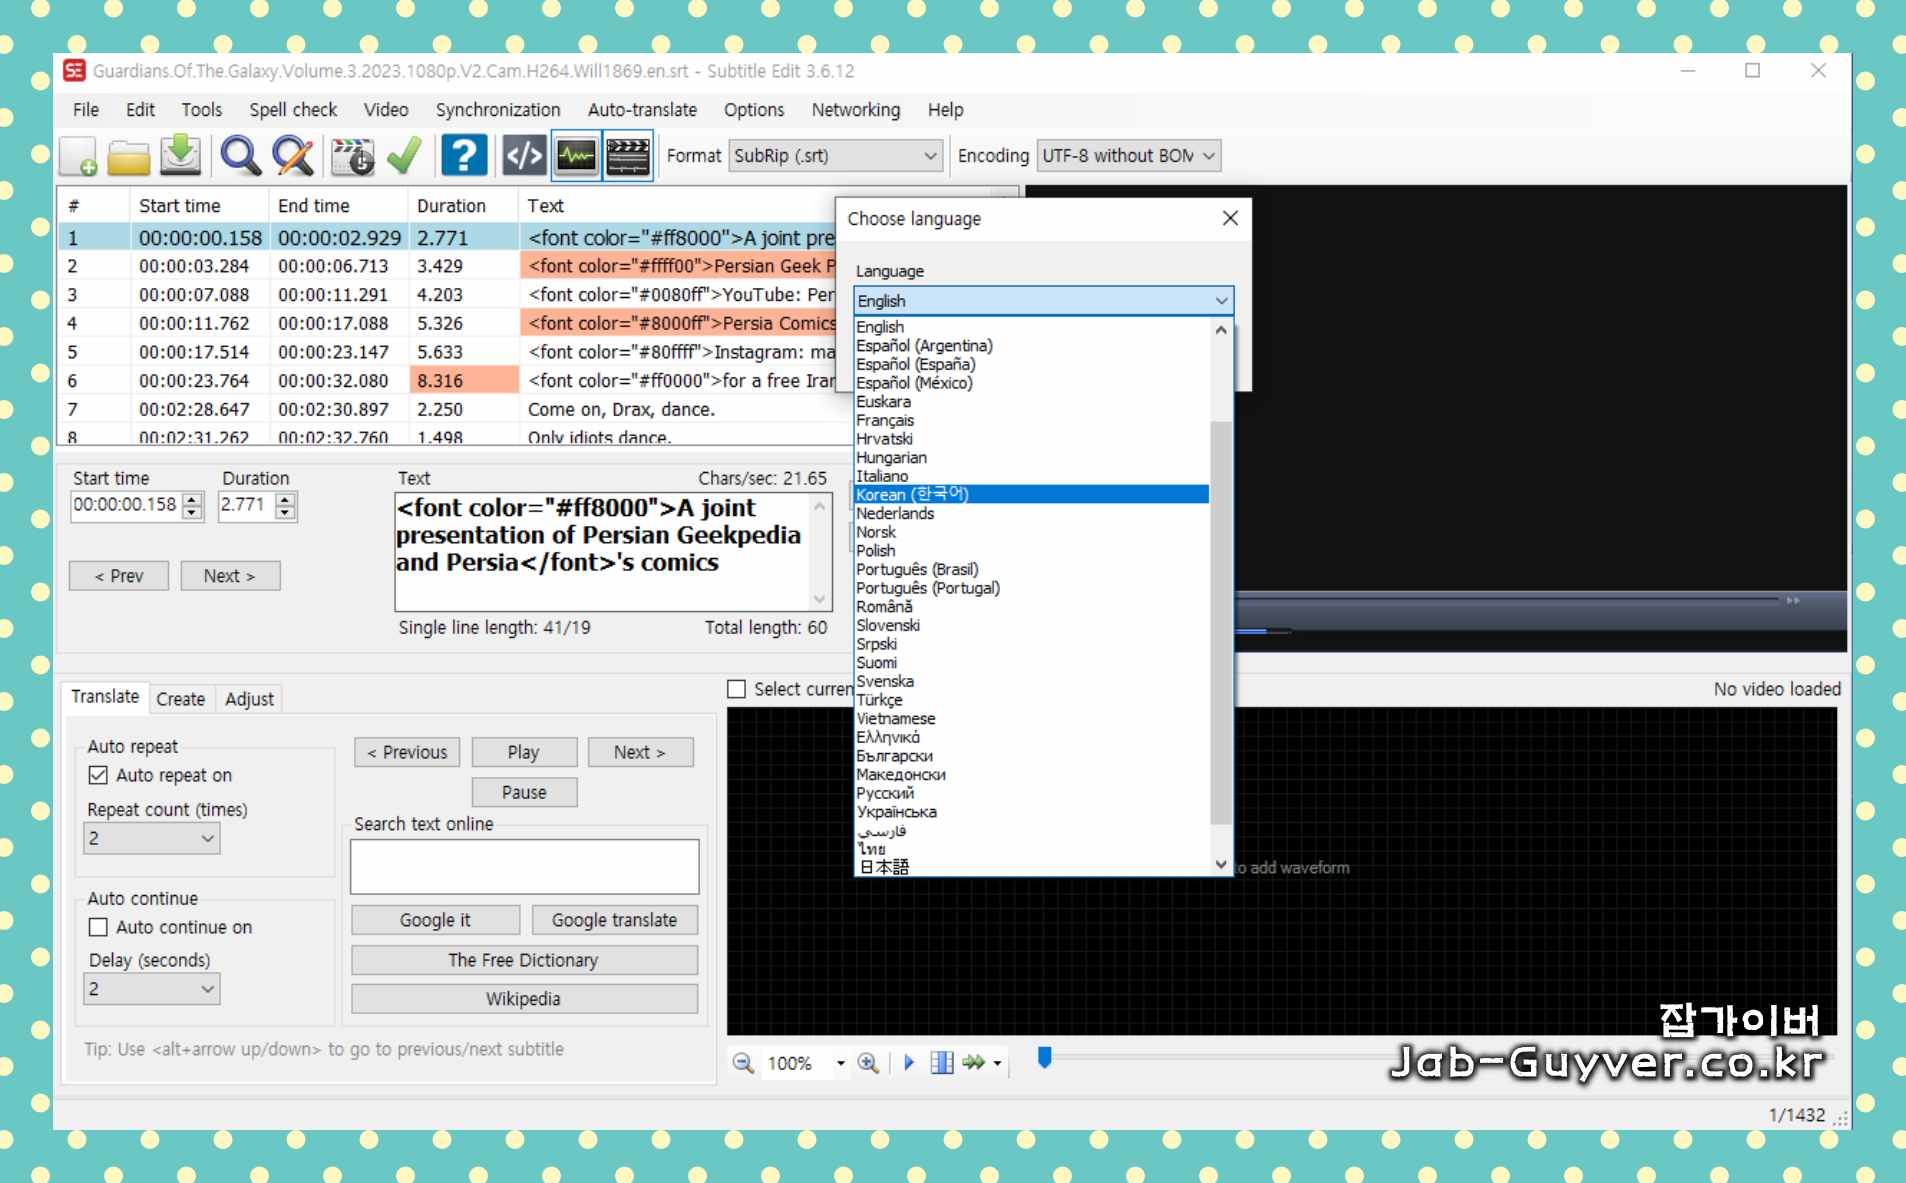This screenshot has width=1906, height=1183.
Task: Click The Free Dictionary button
Action: coord(524,960)
